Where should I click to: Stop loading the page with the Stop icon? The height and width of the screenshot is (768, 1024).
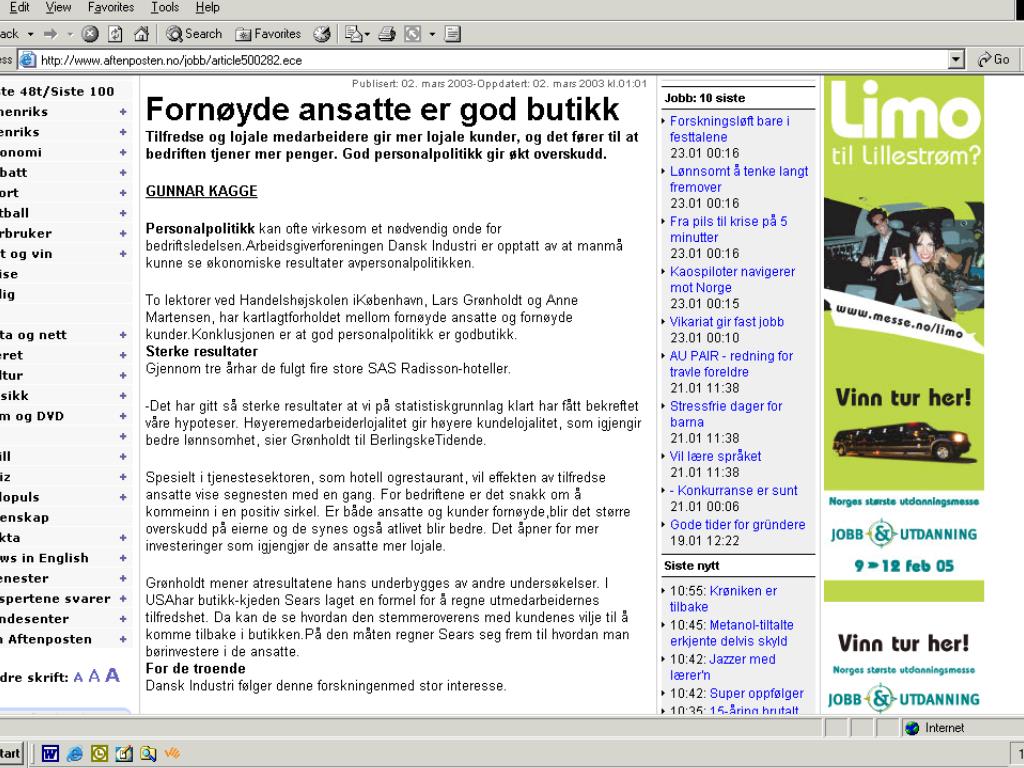pos(90,34)
